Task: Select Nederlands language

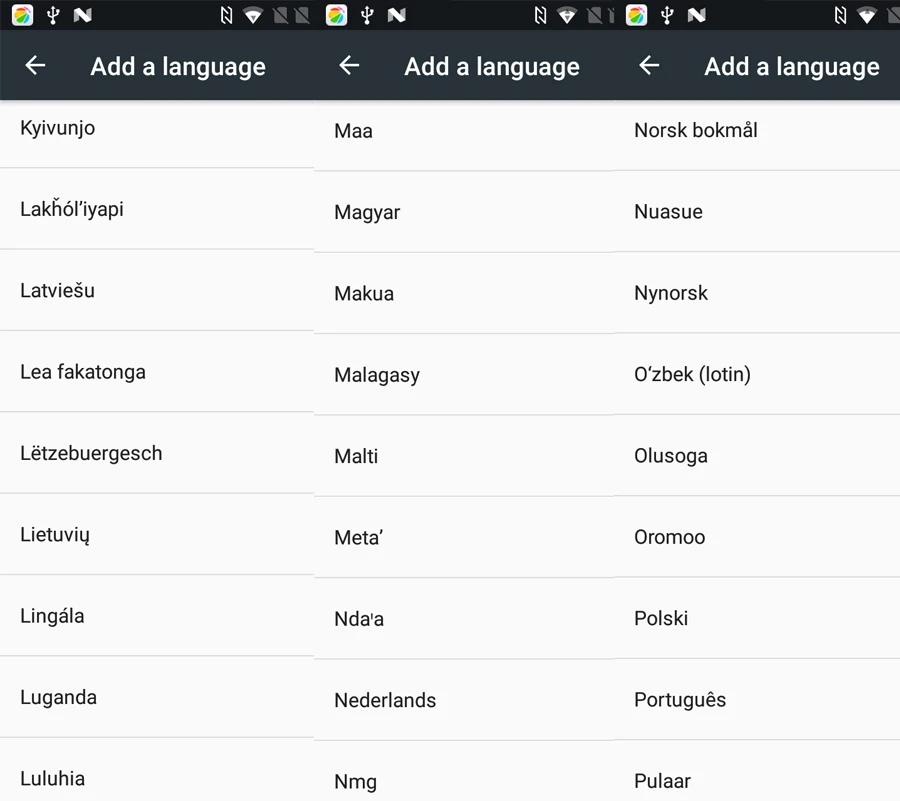Action: 464,701
